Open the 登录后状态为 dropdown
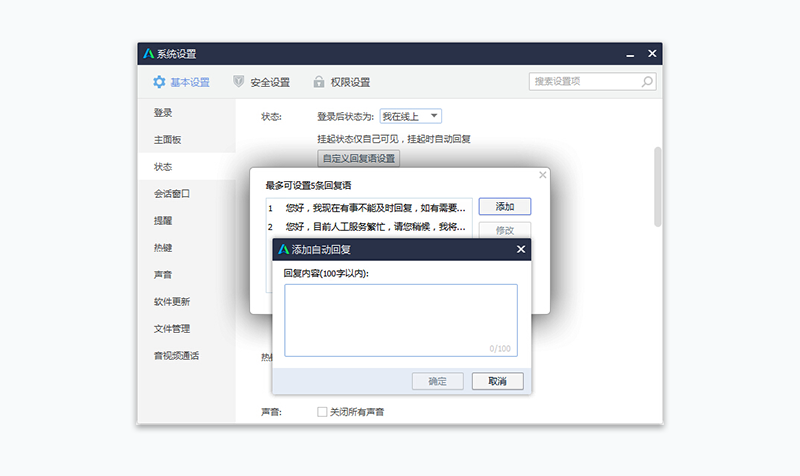The image size is (800, 476). tap(411, 116)
